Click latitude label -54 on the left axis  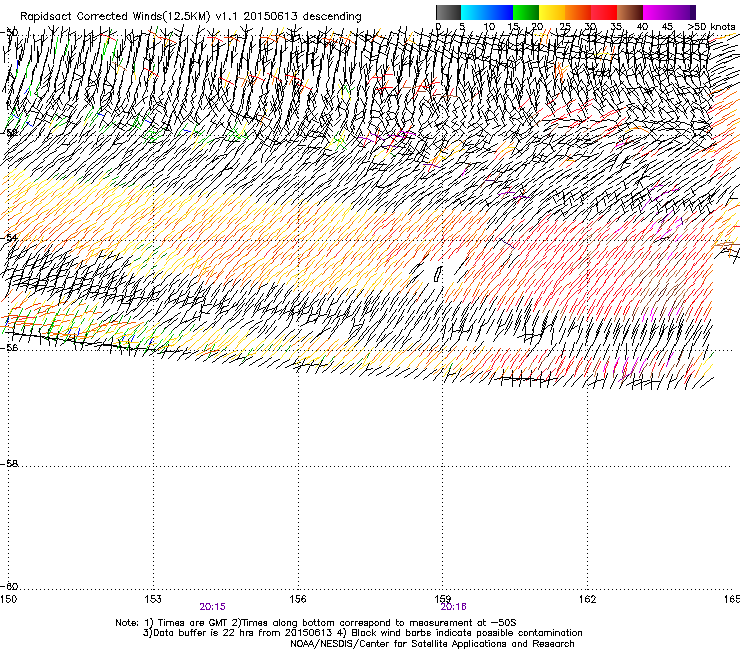pos(10,238)
